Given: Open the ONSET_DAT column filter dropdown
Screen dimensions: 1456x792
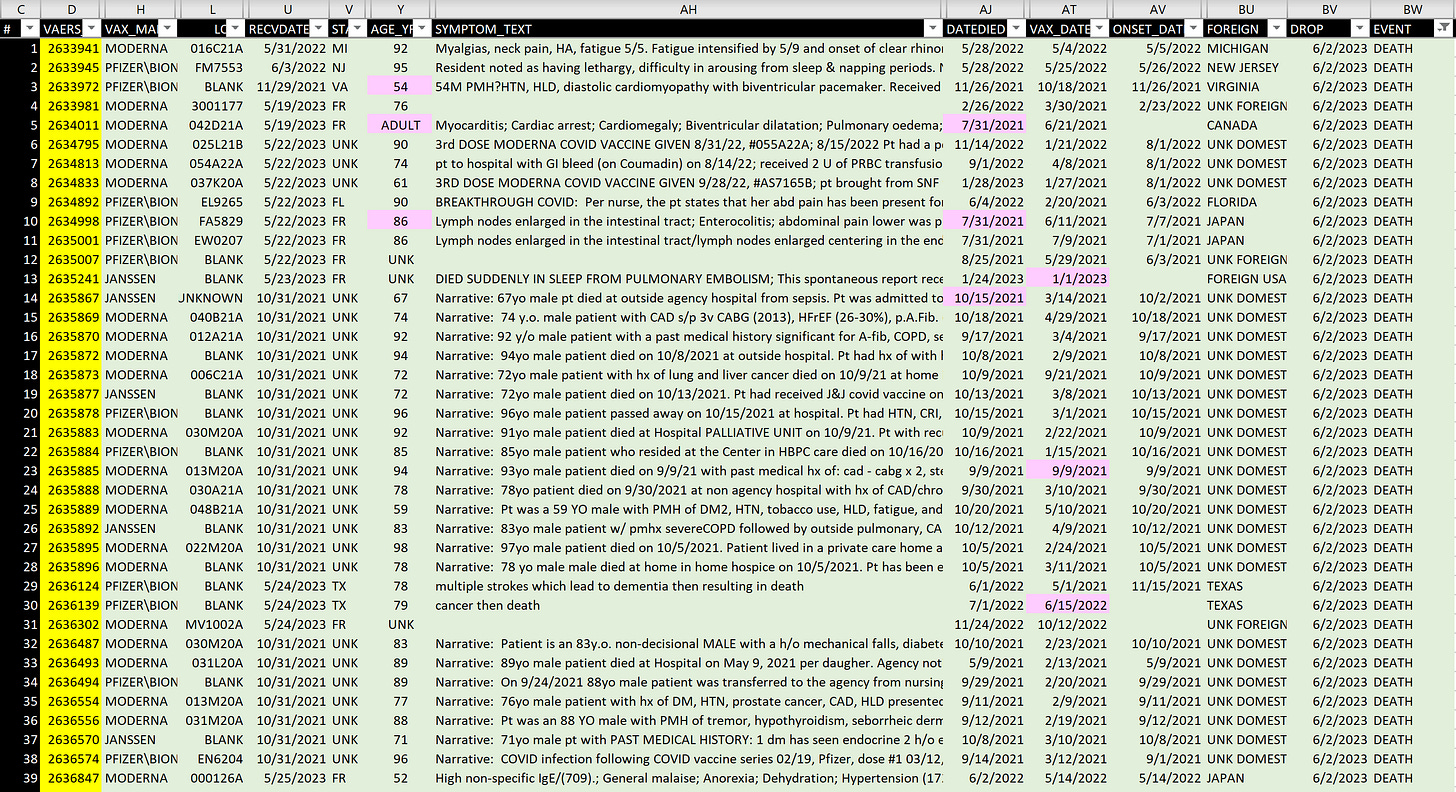Looking at the screenshot, I should (x=1194, y=29).
